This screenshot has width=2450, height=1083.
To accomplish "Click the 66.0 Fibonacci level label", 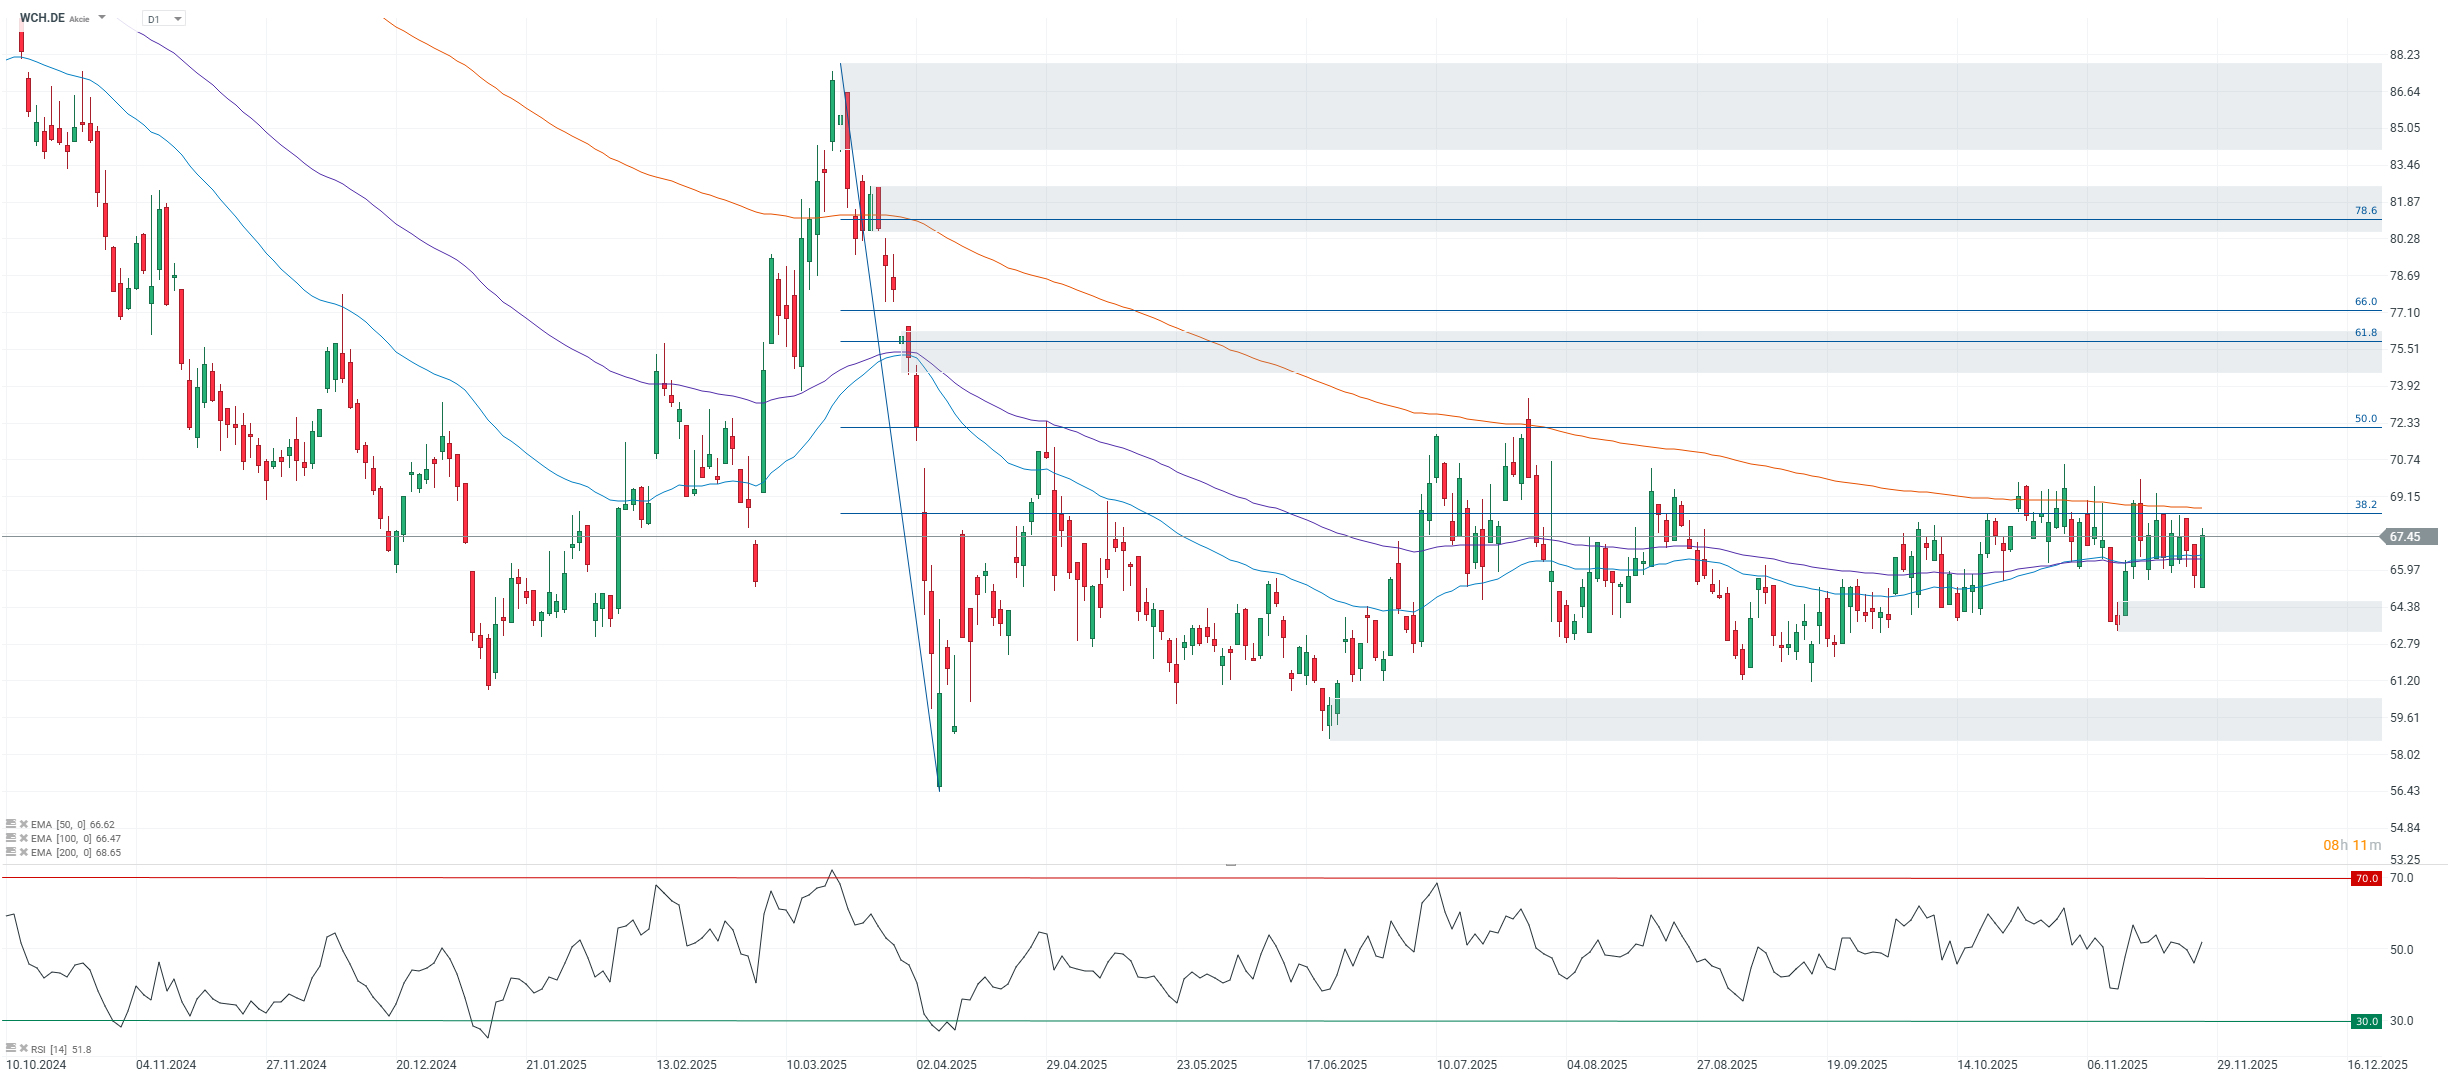I will [x=2365, y=302].
